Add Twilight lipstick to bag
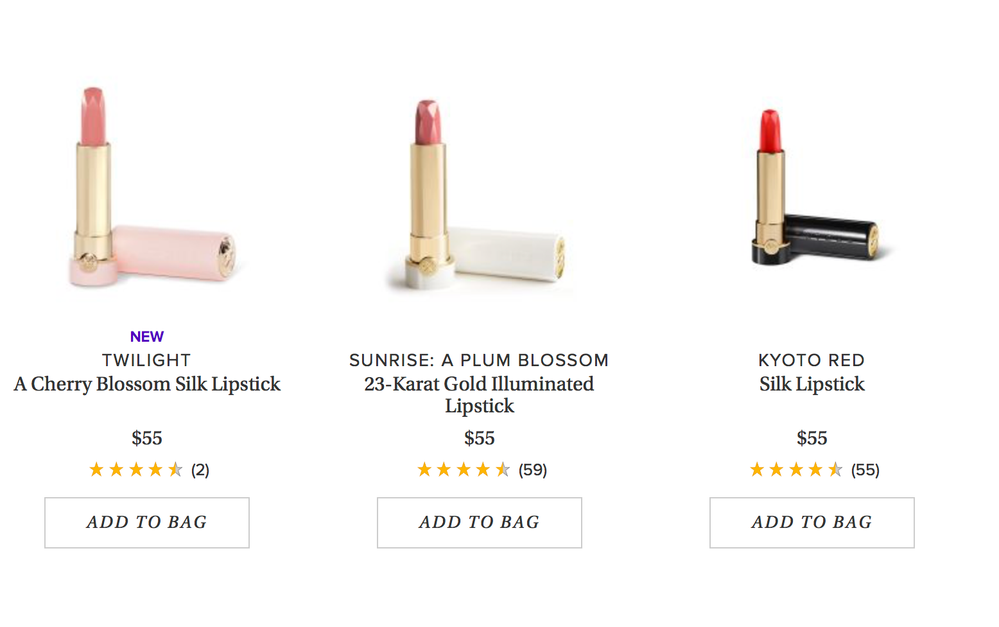 (x=147, y=522)
